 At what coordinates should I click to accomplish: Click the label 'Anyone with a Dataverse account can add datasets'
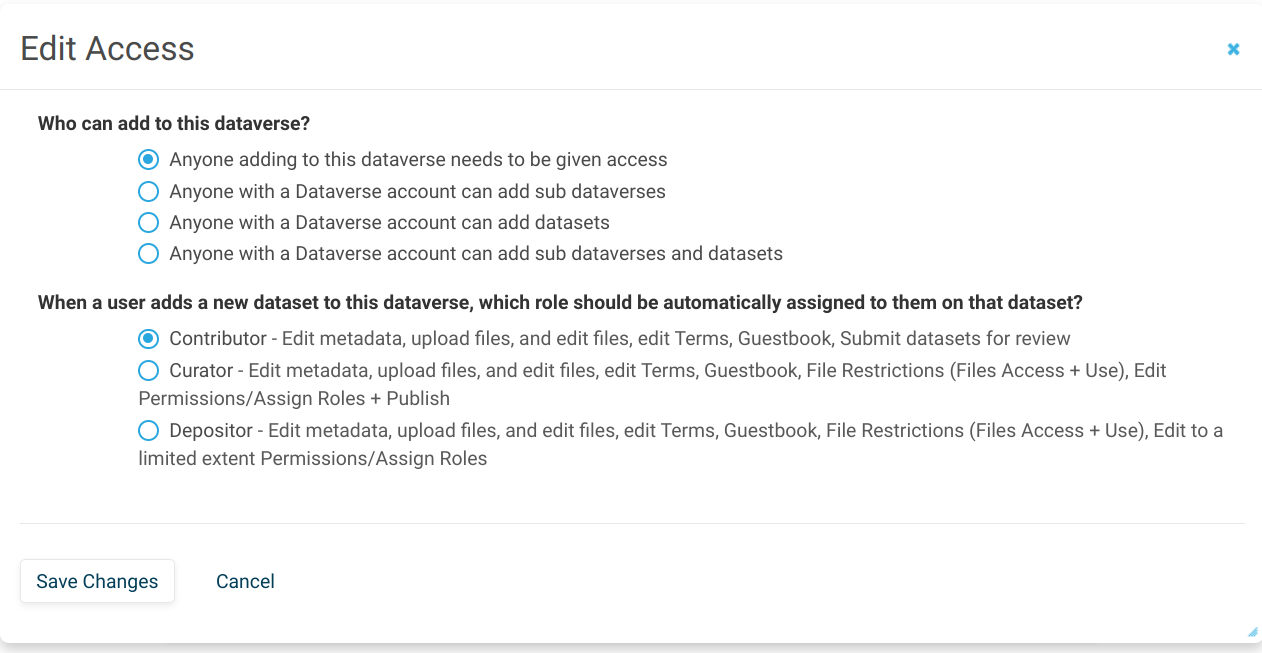(x=389, y=222)
